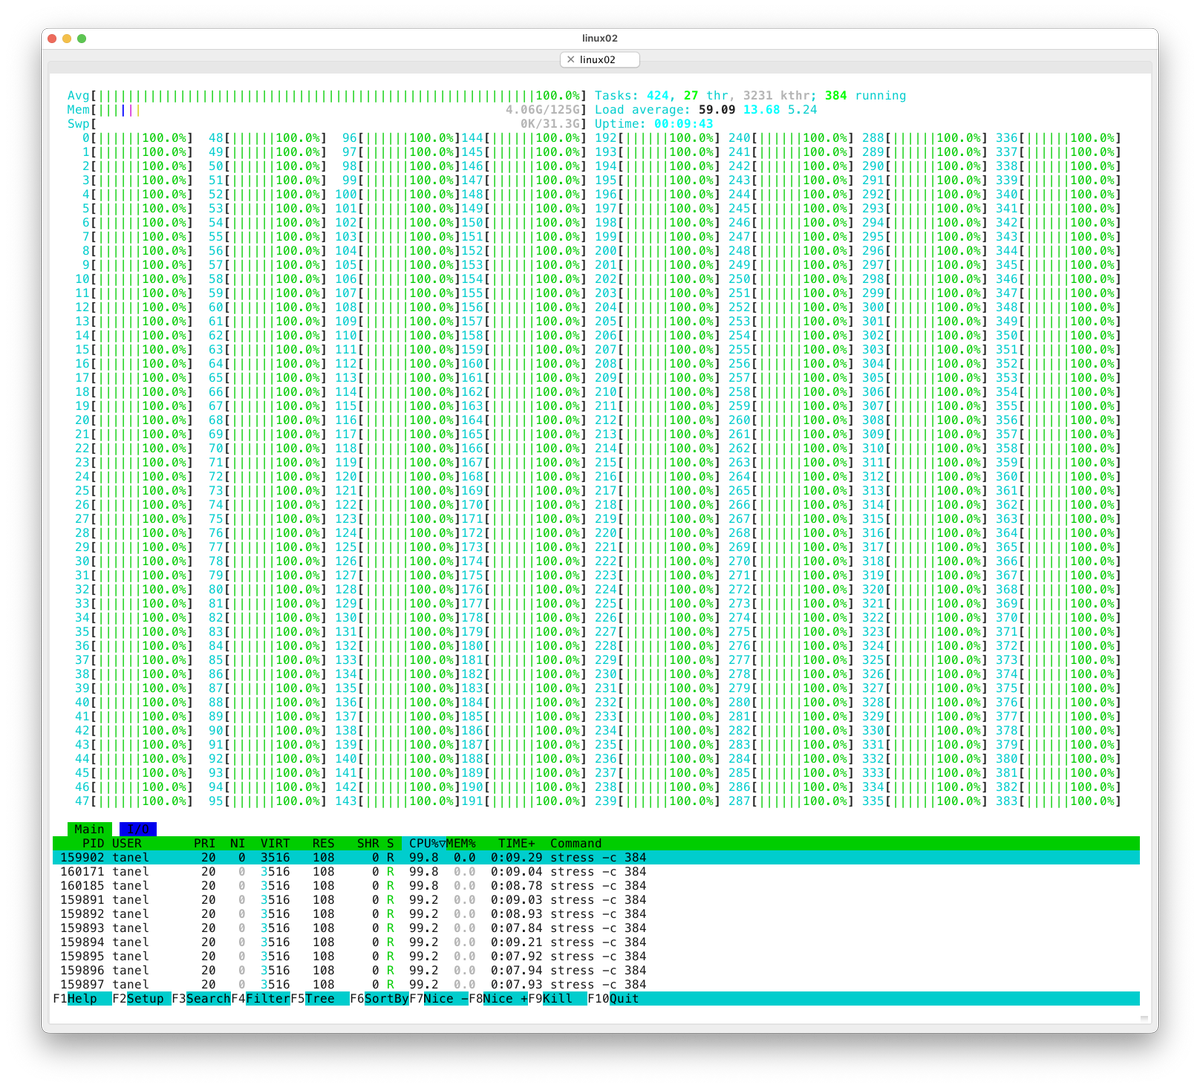The height and width of the screenshot is (1088, 1200).
Task: Open F6 SortBy menu
Action: tap(379, 999)
